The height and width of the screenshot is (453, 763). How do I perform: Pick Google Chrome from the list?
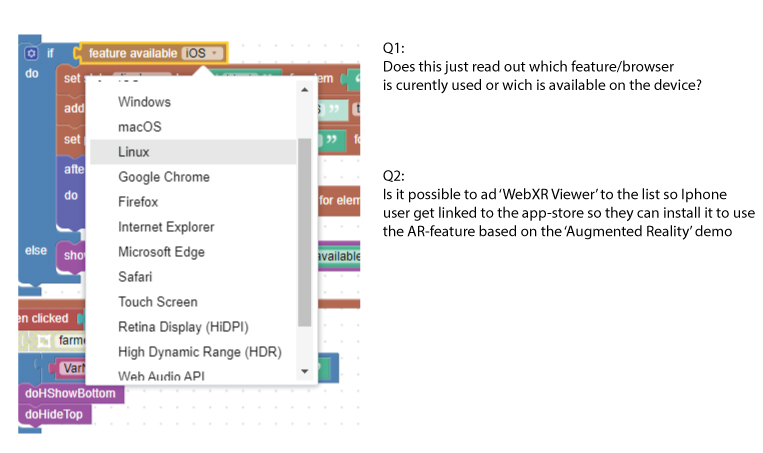[193, 177]
